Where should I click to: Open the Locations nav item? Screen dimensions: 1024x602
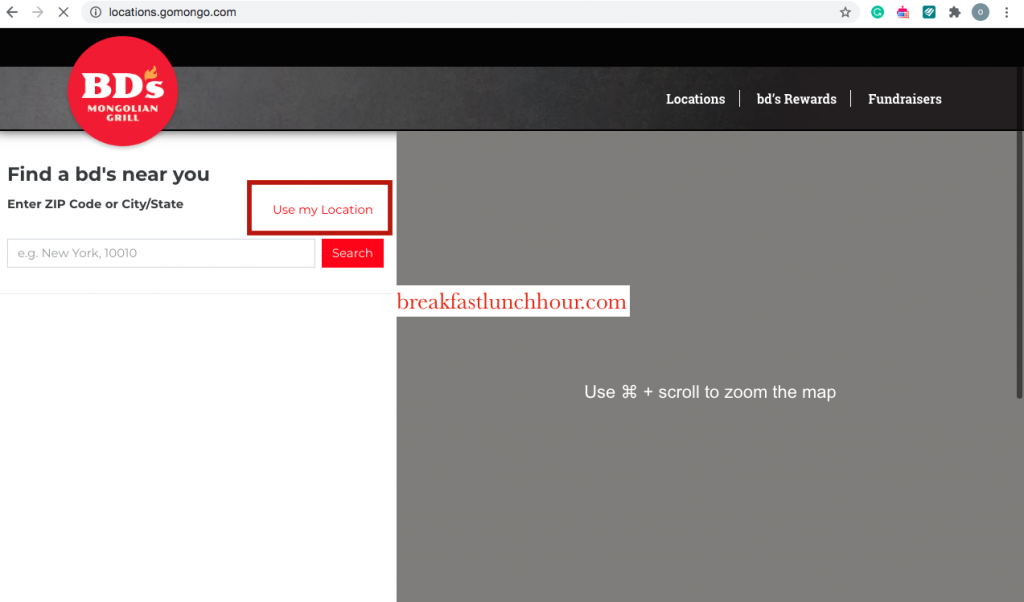695,99
